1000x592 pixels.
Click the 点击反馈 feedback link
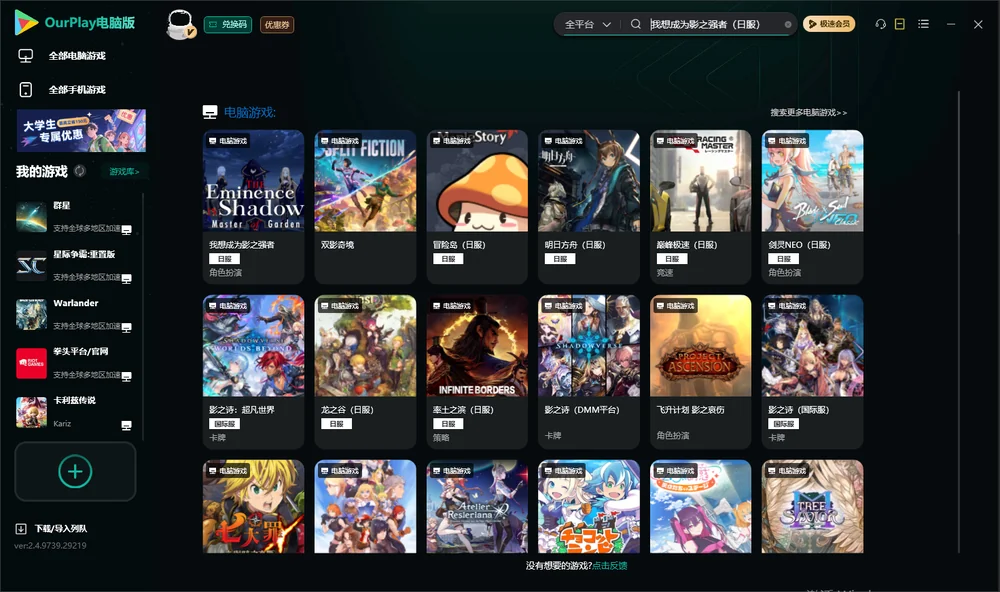click(610, 565)
